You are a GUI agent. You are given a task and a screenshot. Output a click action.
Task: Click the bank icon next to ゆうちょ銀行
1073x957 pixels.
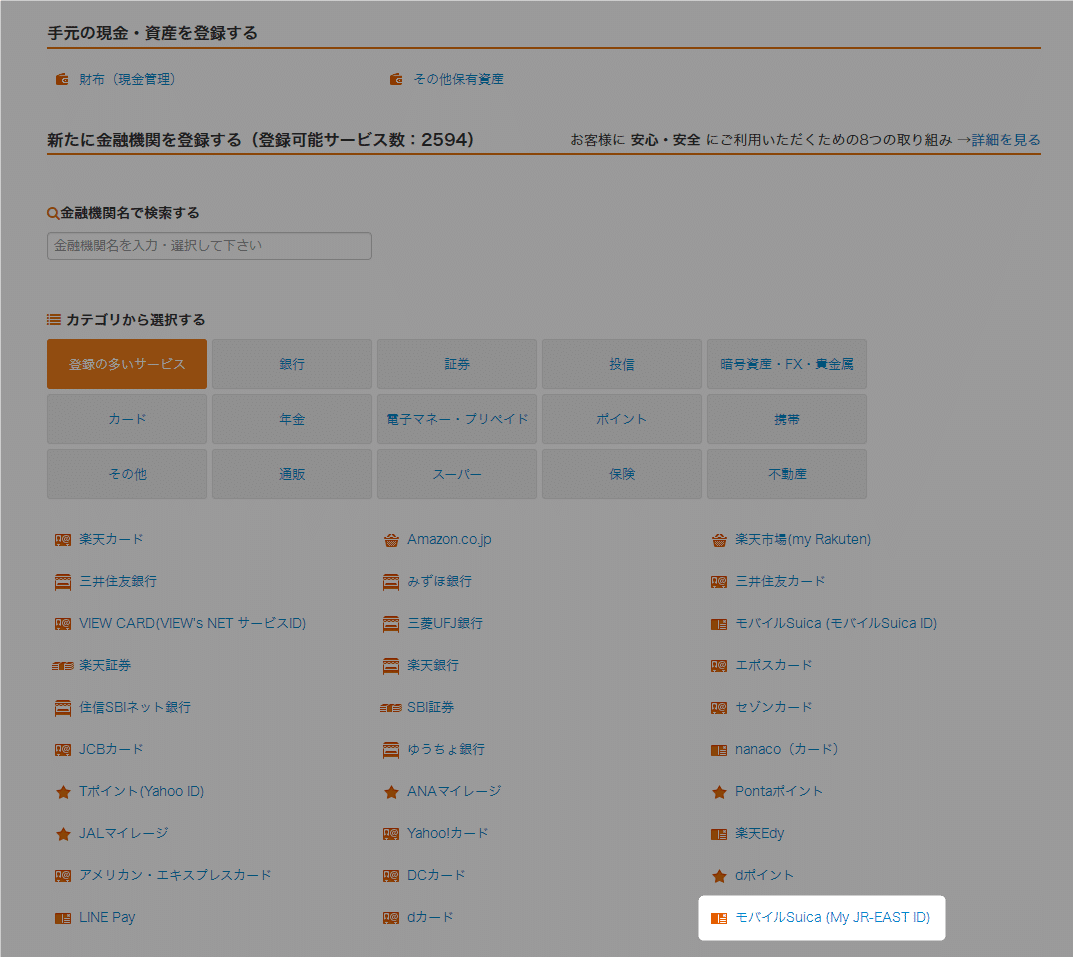pyautogui.click(x=391, y=750)
